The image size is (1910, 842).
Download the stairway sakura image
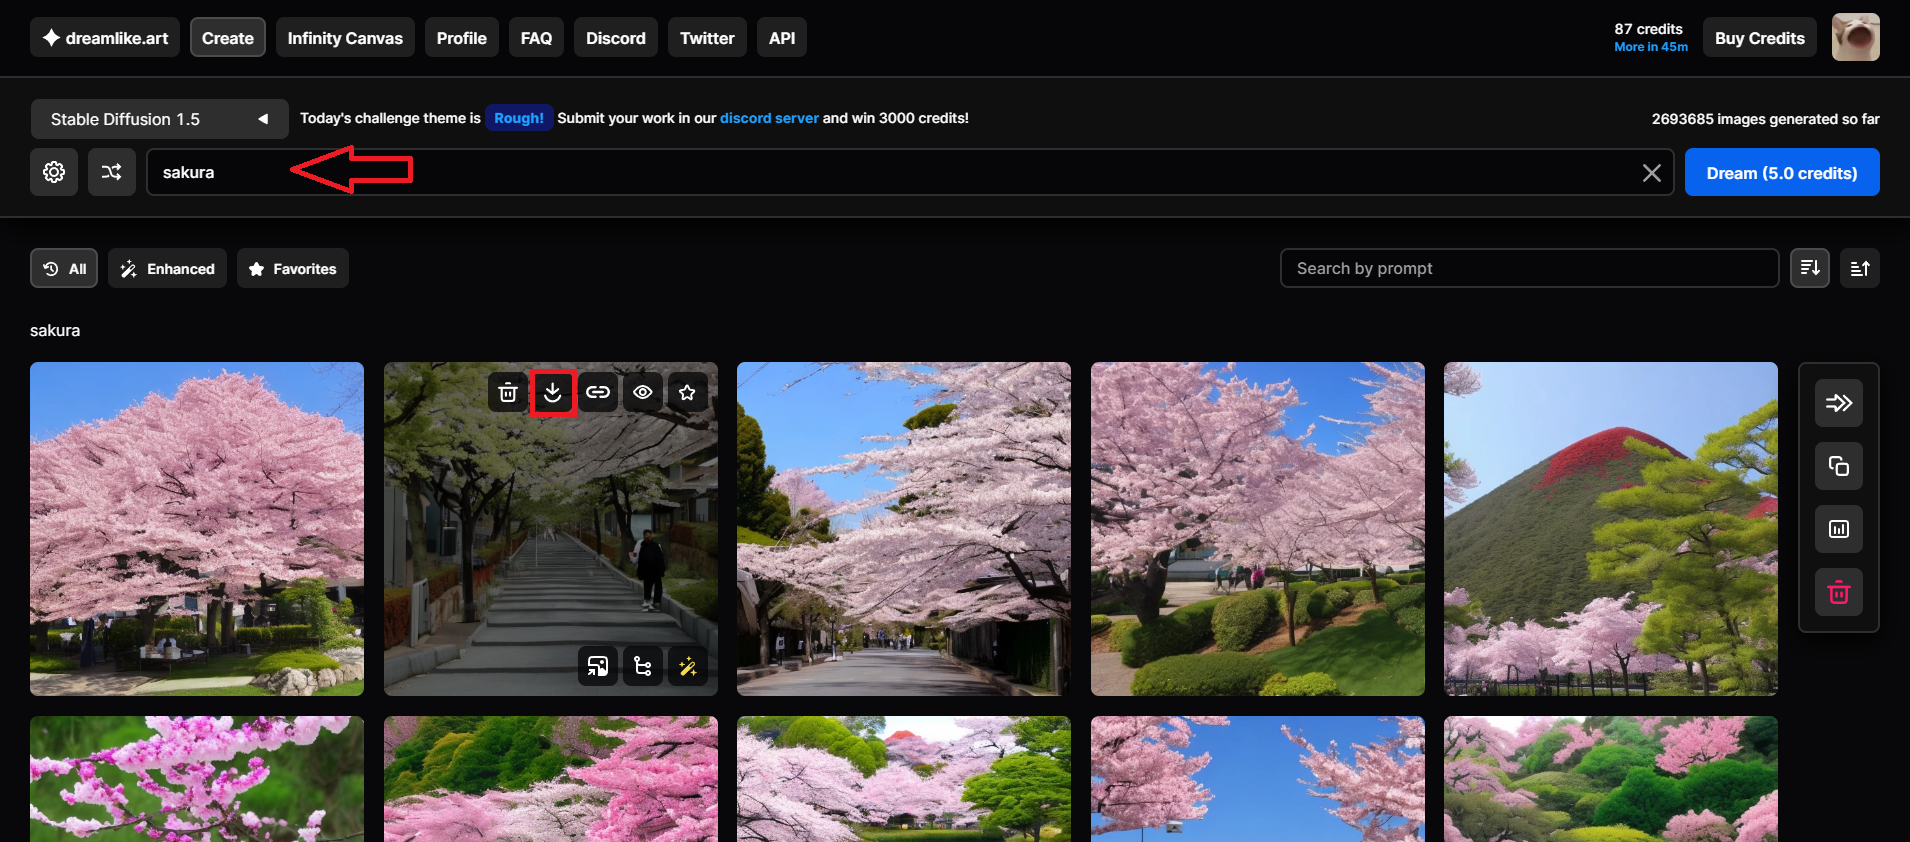tap(553, 392)
